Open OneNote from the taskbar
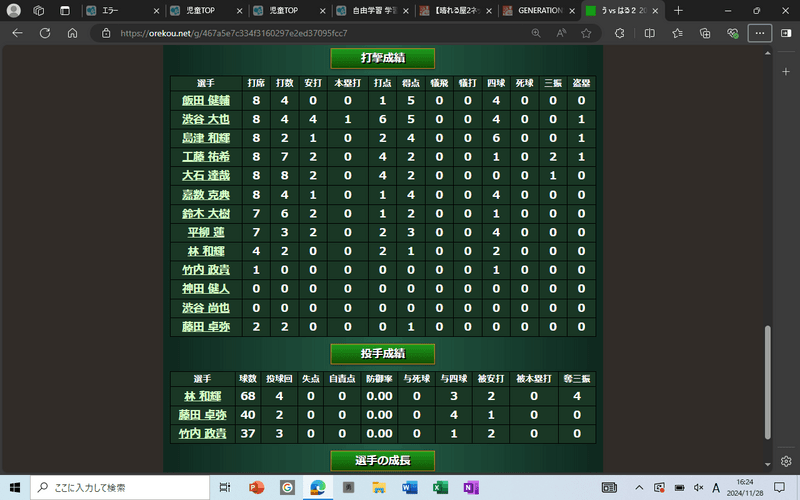The image size is (800, 500). pos(468,487)
